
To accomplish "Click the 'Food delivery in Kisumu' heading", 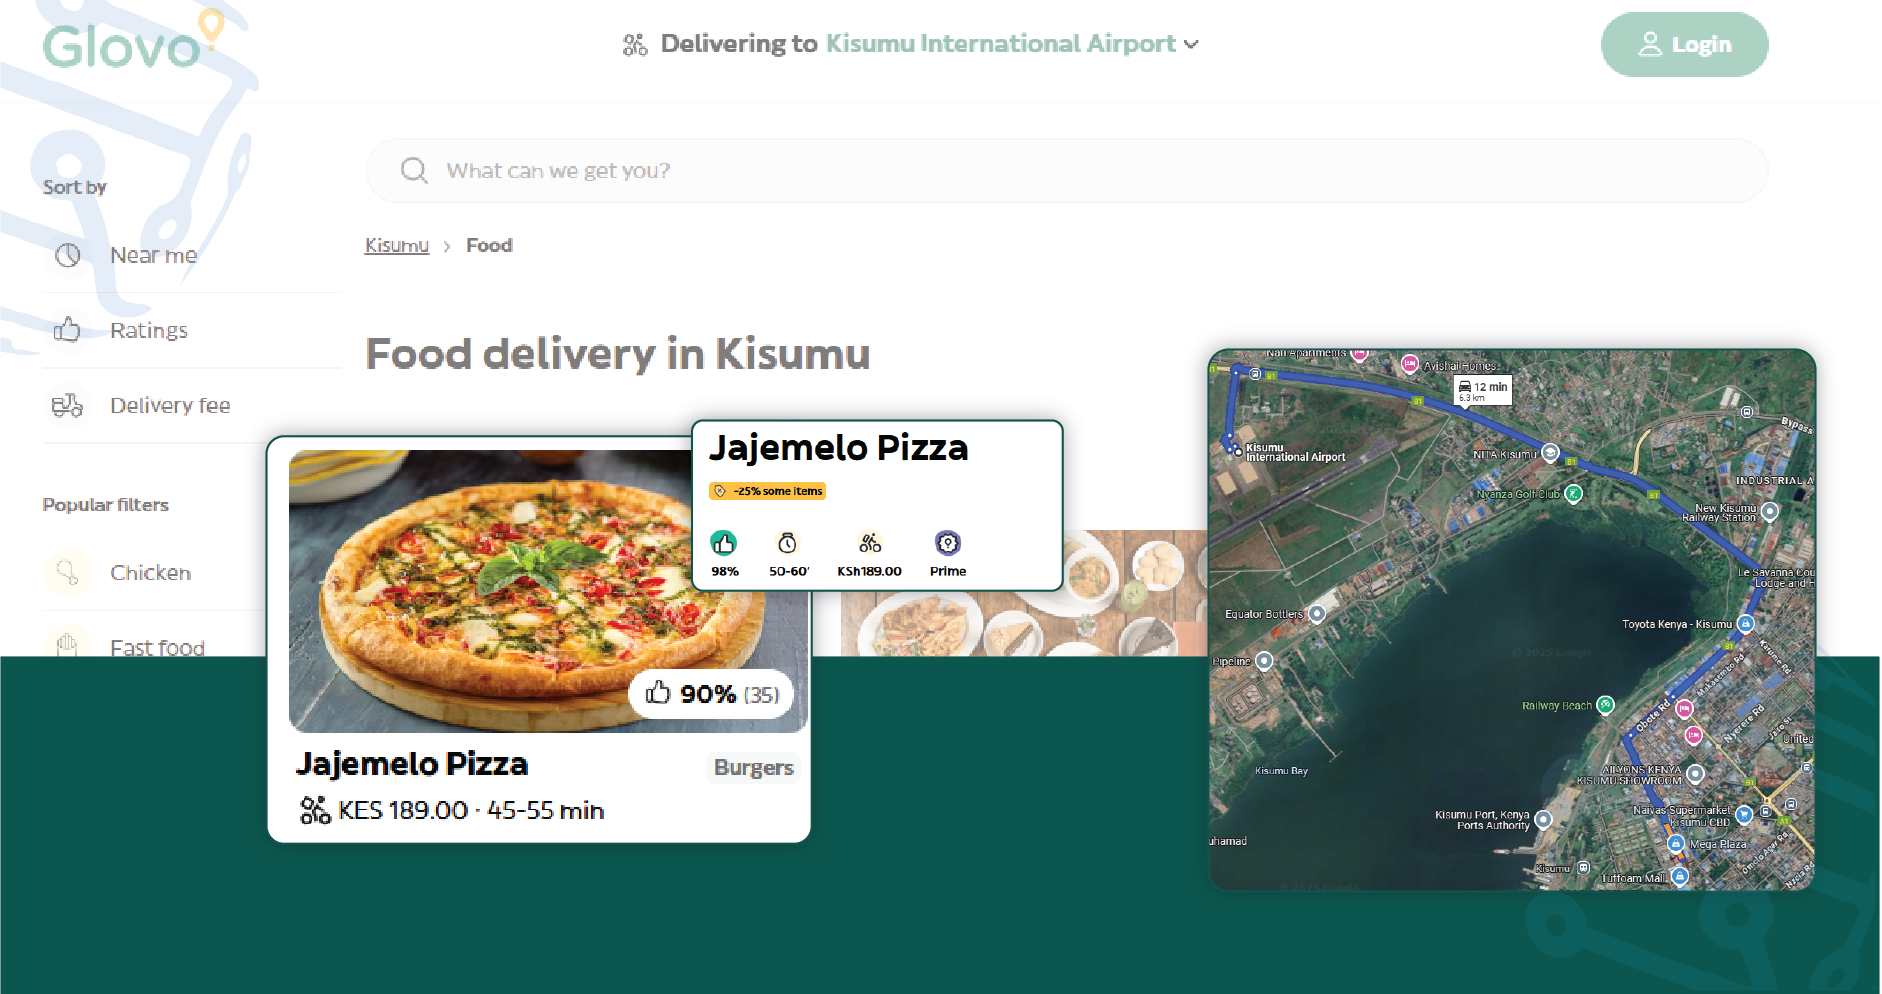I will [618, 354].
